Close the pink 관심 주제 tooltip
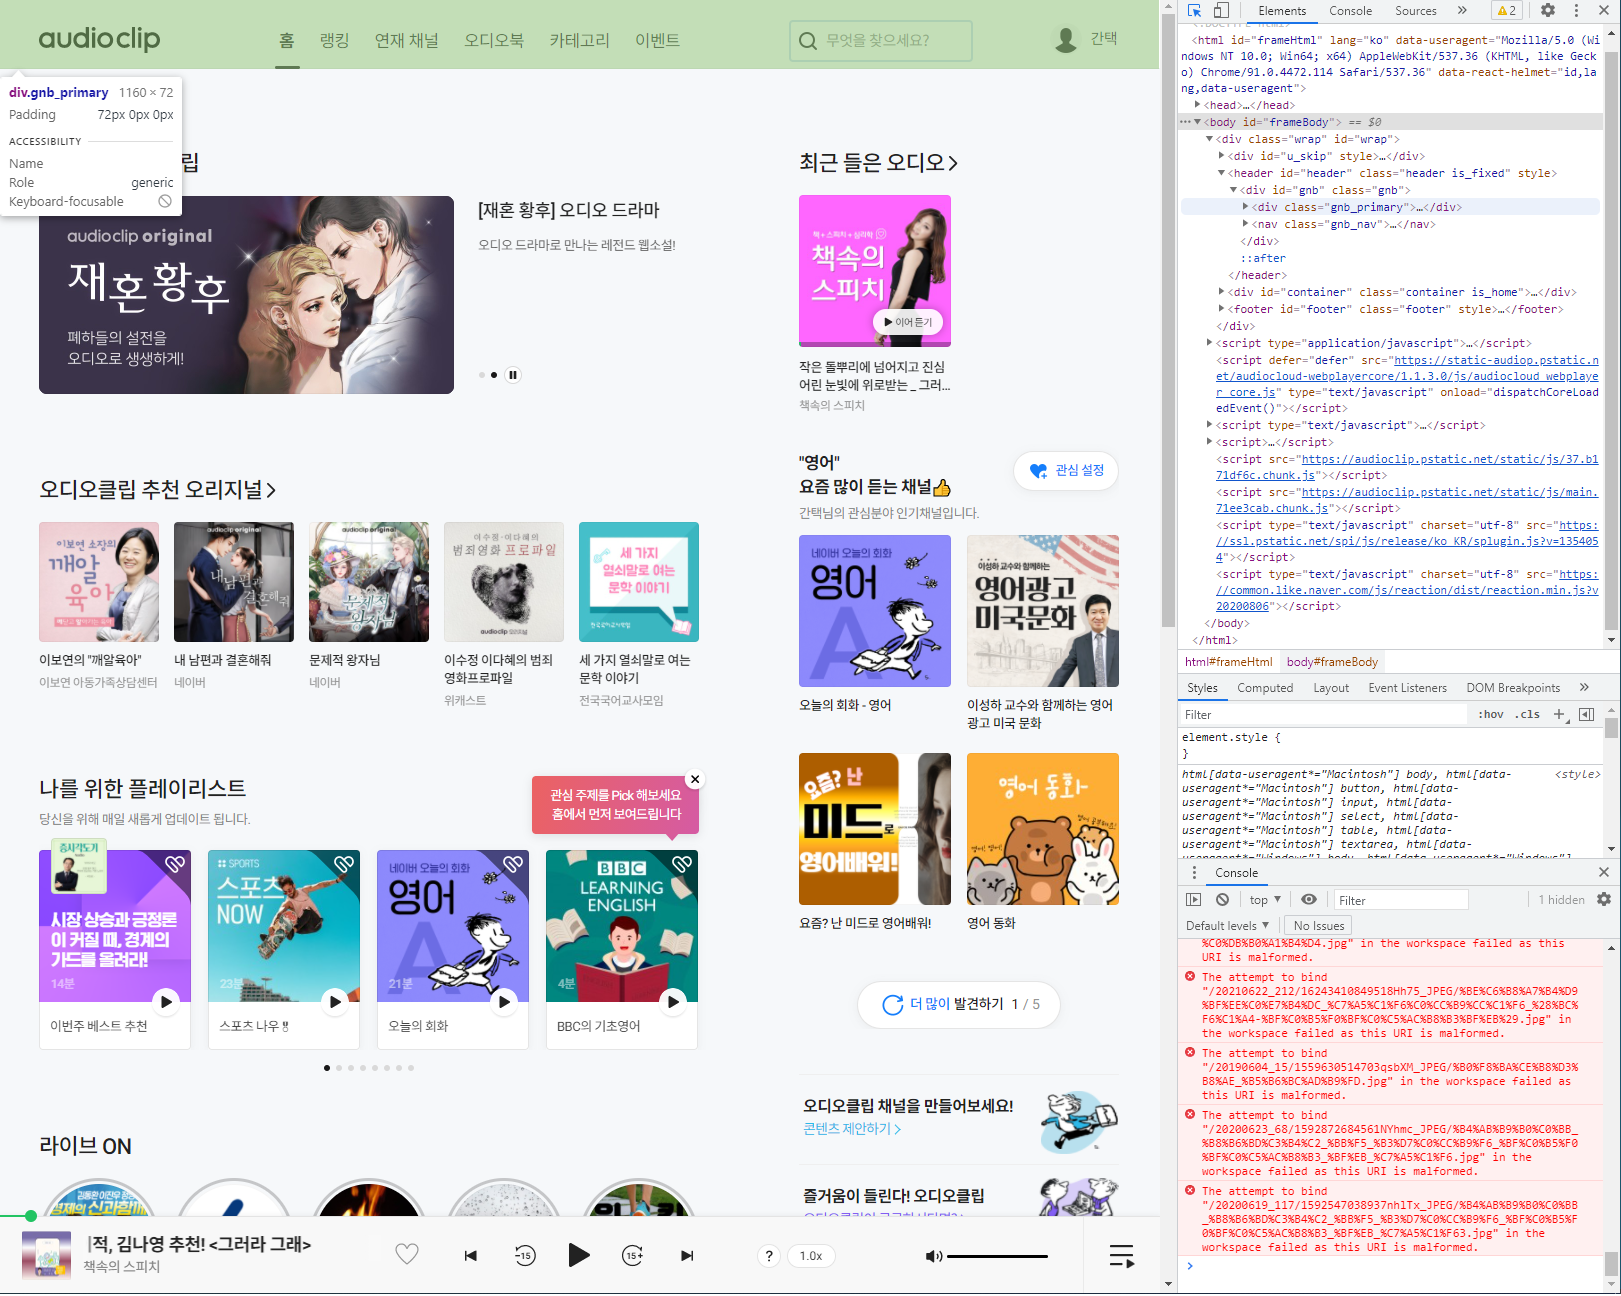The width and height of the screenshot is (1621, 1296). click(695, 779)
